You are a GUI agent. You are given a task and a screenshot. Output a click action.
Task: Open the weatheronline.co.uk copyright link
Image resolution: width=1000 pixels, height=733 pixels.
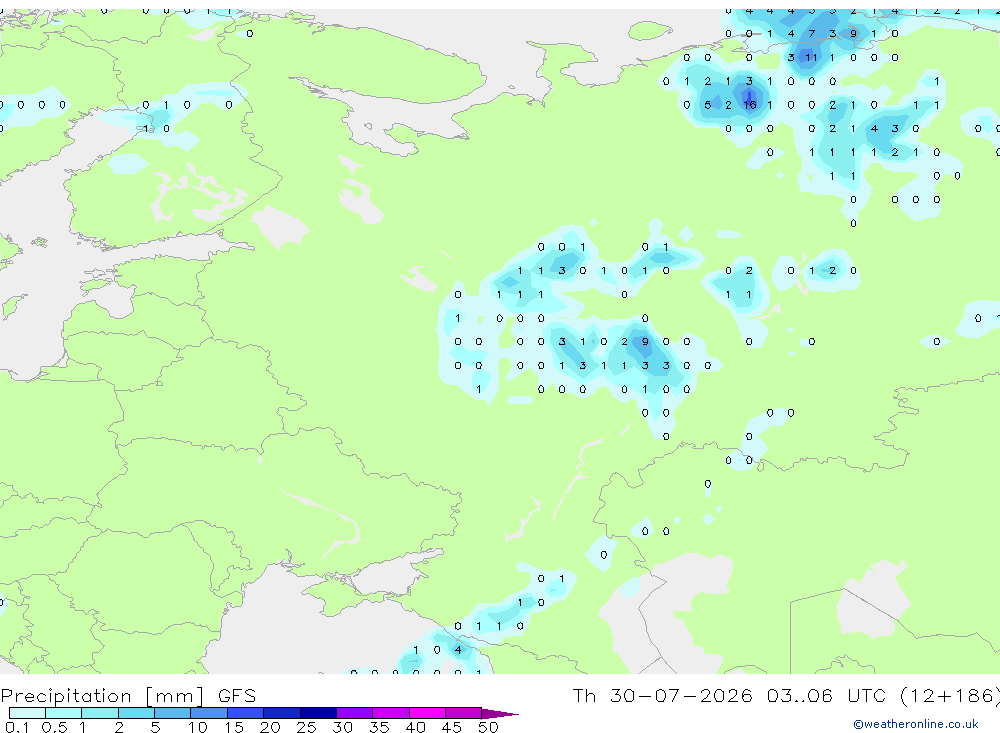pos(916,724)
